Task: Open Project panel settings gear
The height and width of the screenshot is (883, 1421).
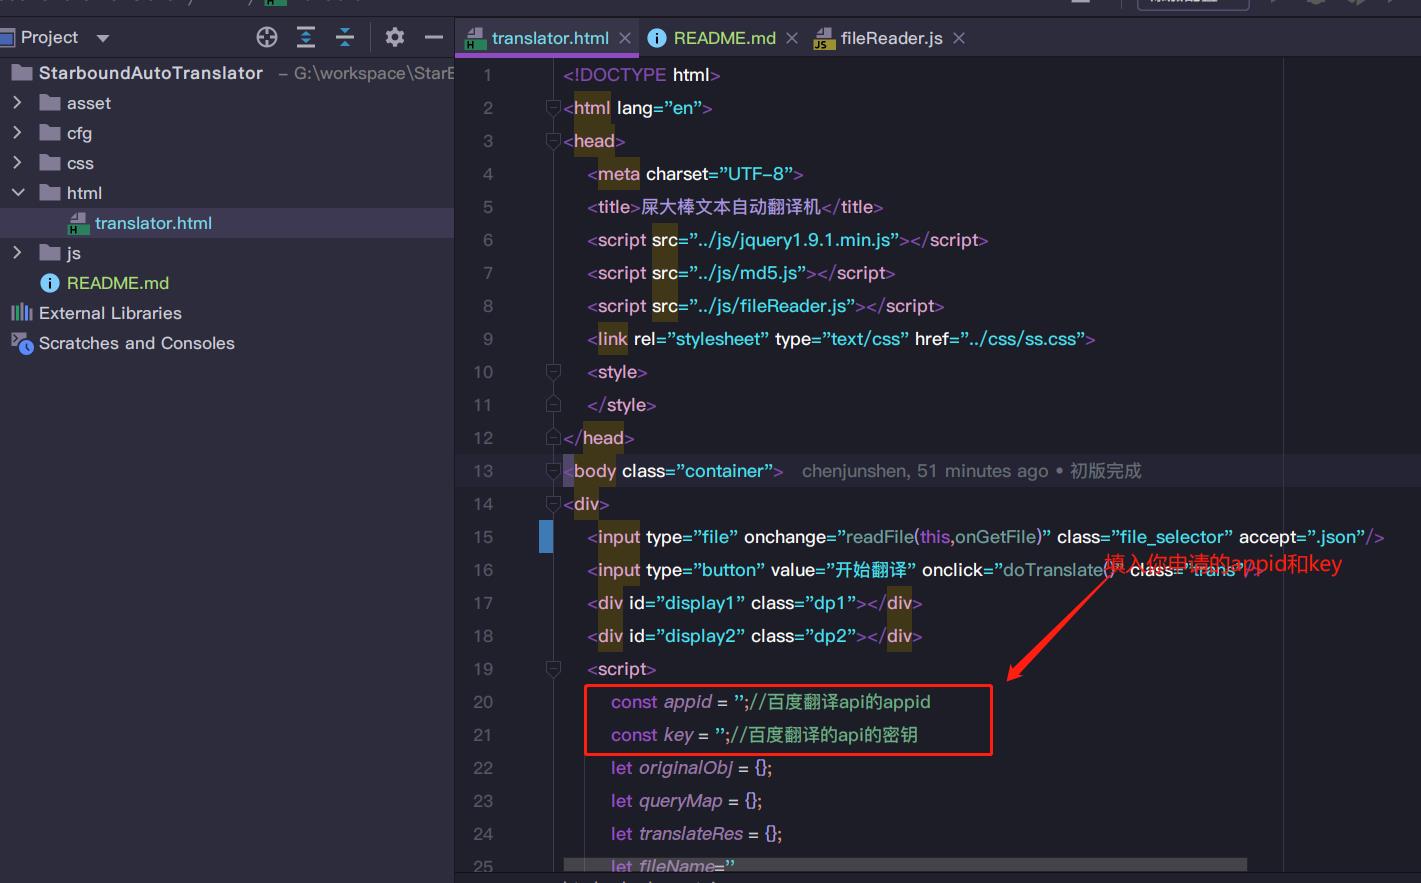Action: [395, 38]
